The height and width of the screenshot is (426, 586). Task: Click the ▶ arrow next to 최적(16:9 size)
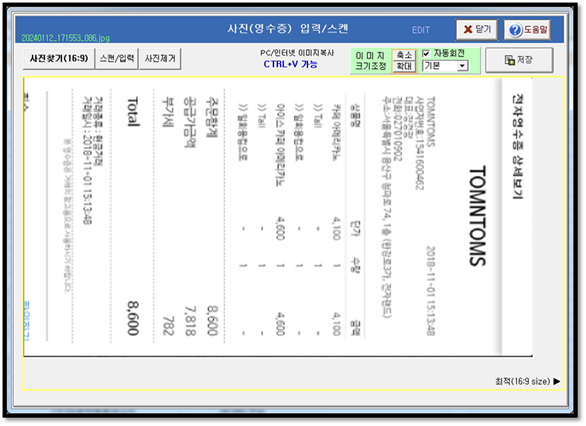(556, 382)
